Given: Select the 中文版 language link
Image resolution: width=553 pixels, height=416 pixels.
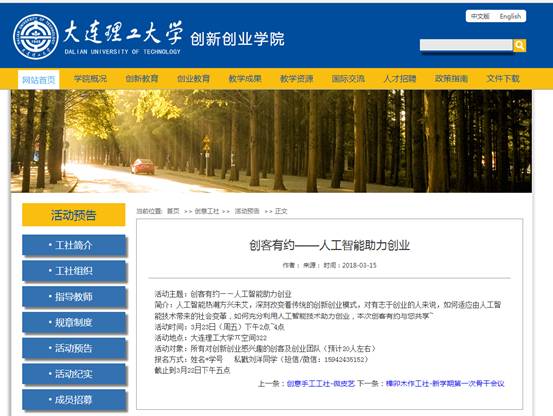Looking at the screenshot, I should (480, 16).
